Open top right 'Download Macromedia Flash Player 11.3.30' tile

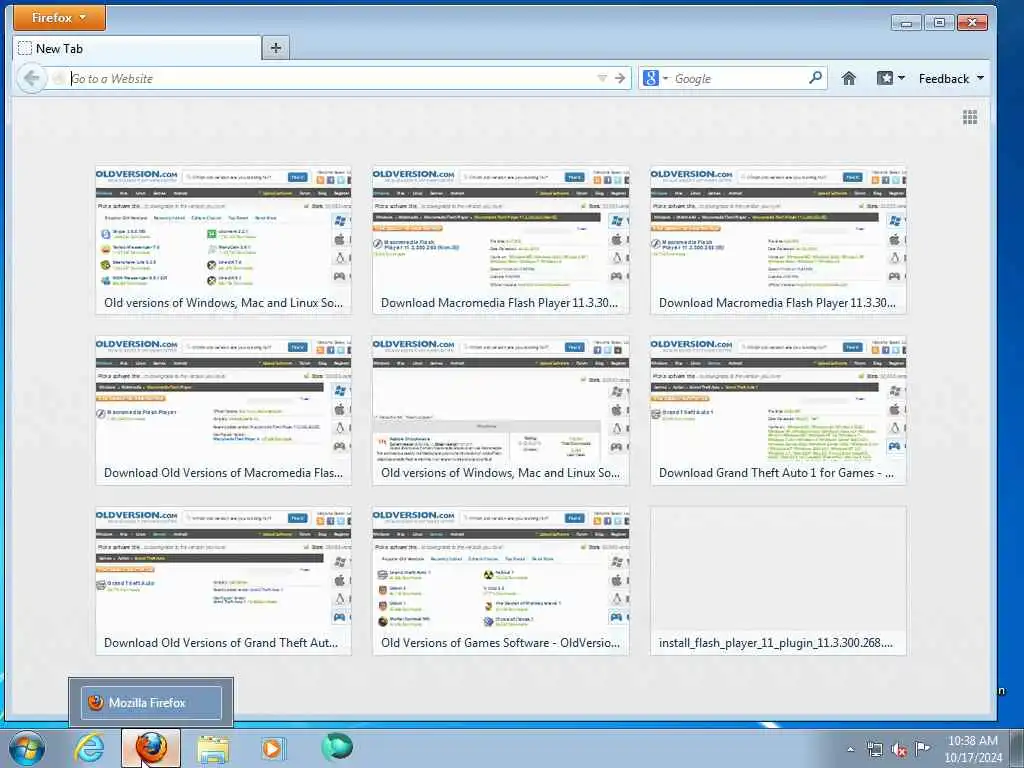point(778,240)
